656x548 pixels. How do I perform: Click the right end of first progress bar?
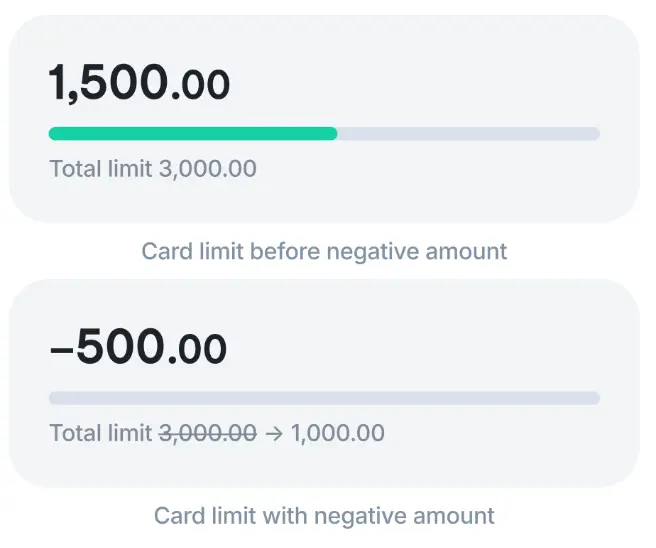[592, 134]
